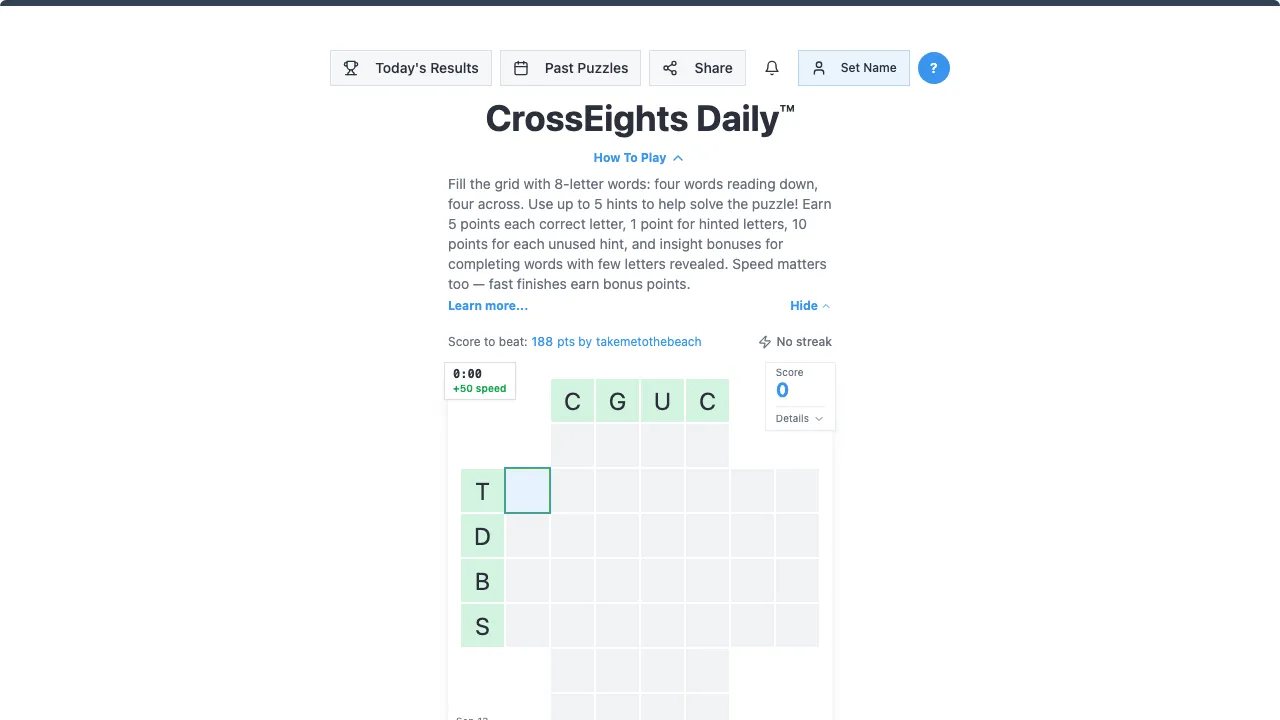This screenshot has width=1280, height=720.
Task: Open help with the blue question mark
Action: click(934, 68)
